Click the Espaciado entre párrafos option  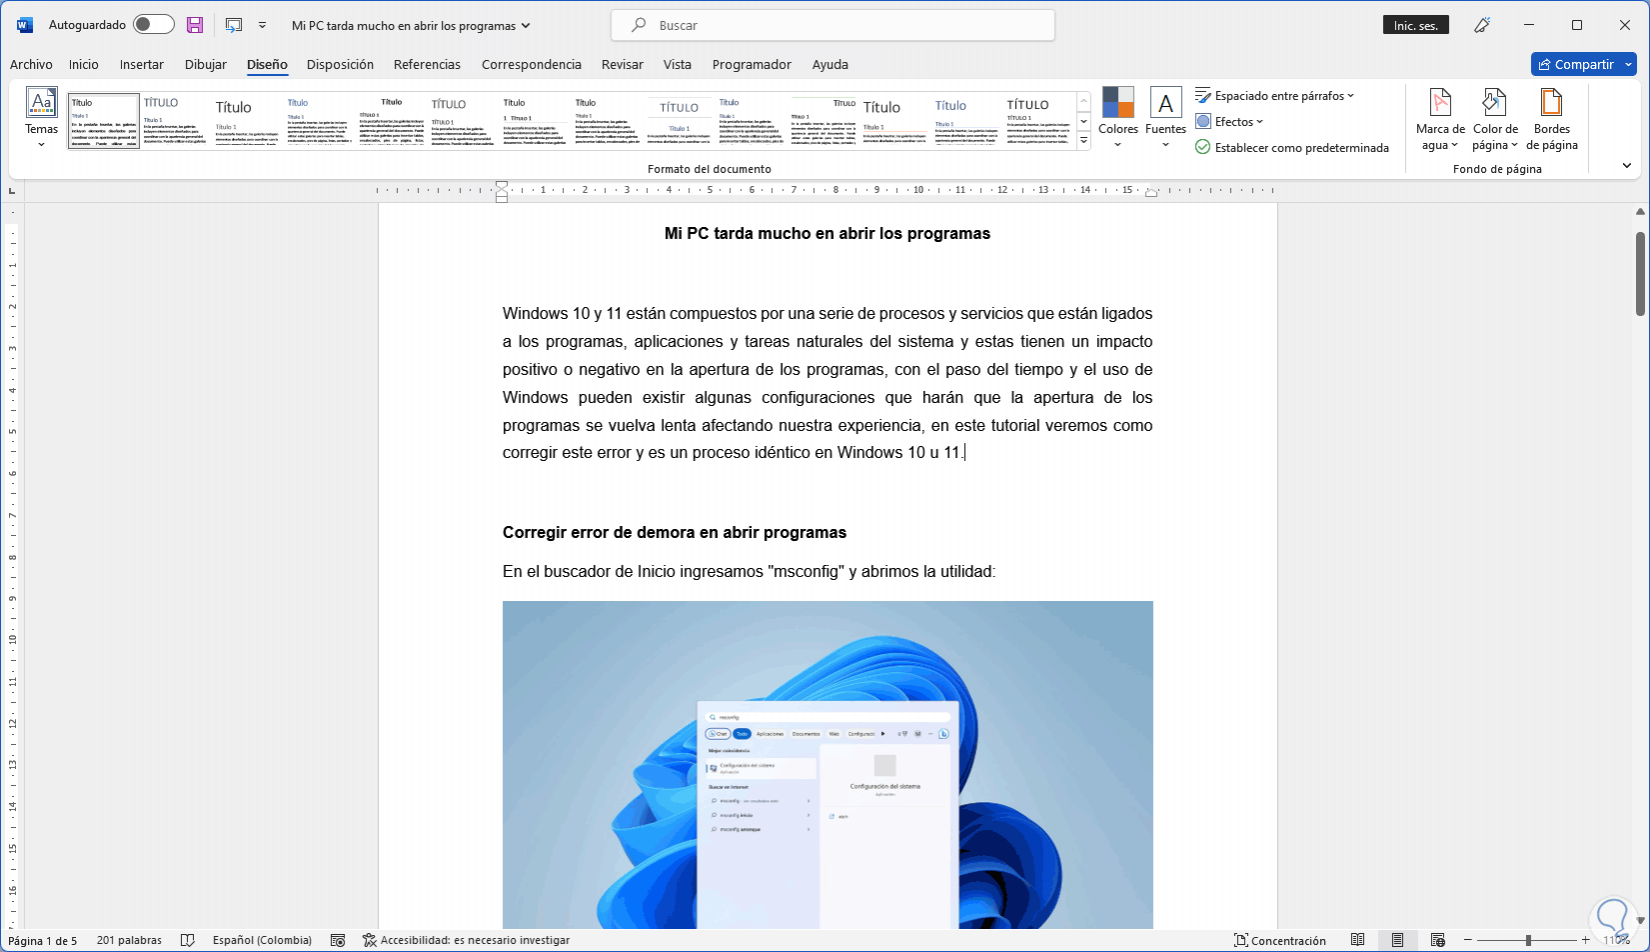[x=1275, y=96]
